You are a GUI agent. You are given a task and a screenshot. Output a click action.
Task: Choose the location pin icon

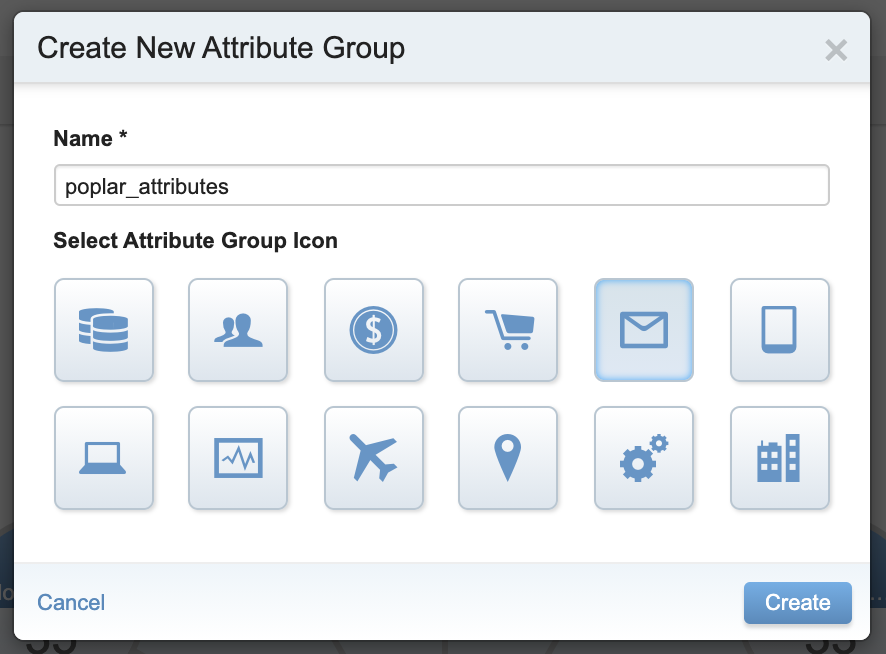[508, 458]
